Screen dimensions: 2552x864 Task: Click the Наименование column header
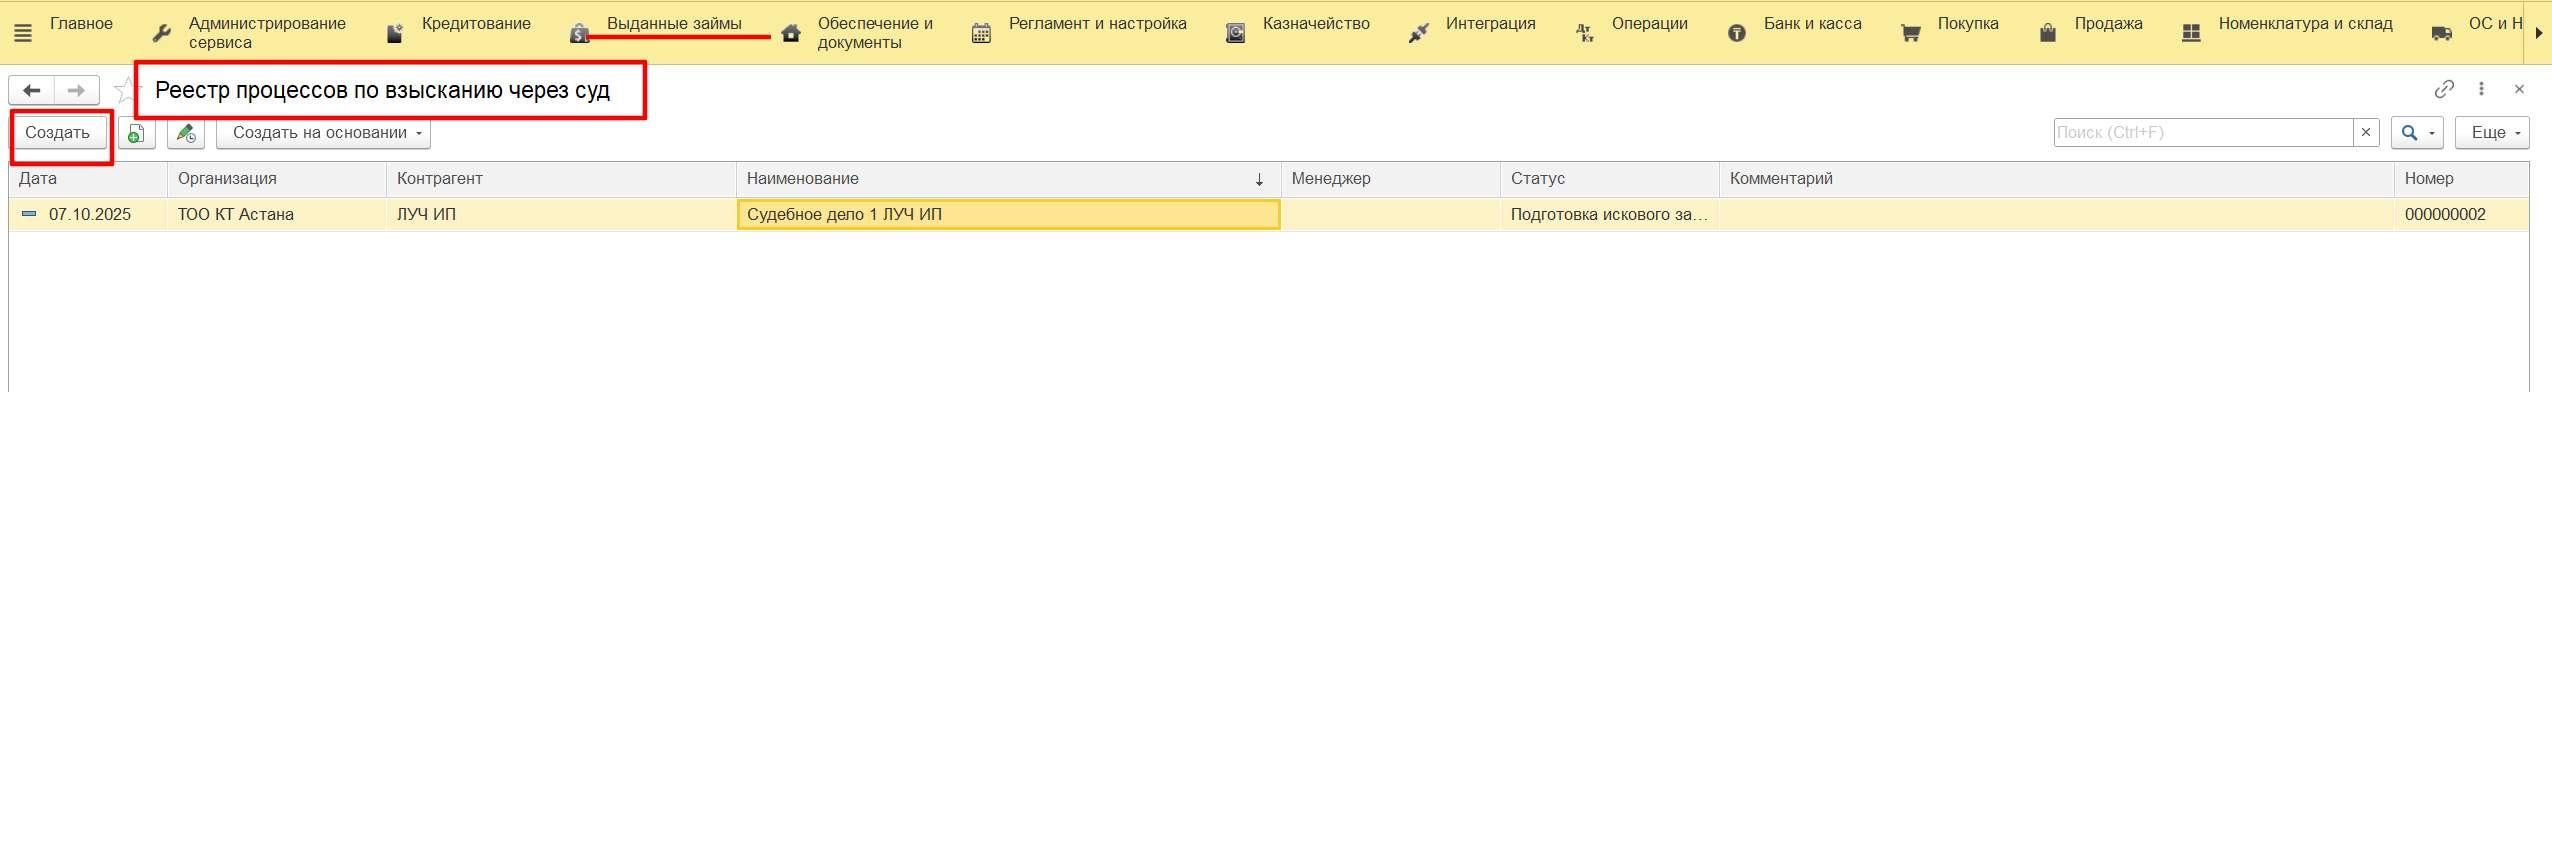pos(1008,179)
